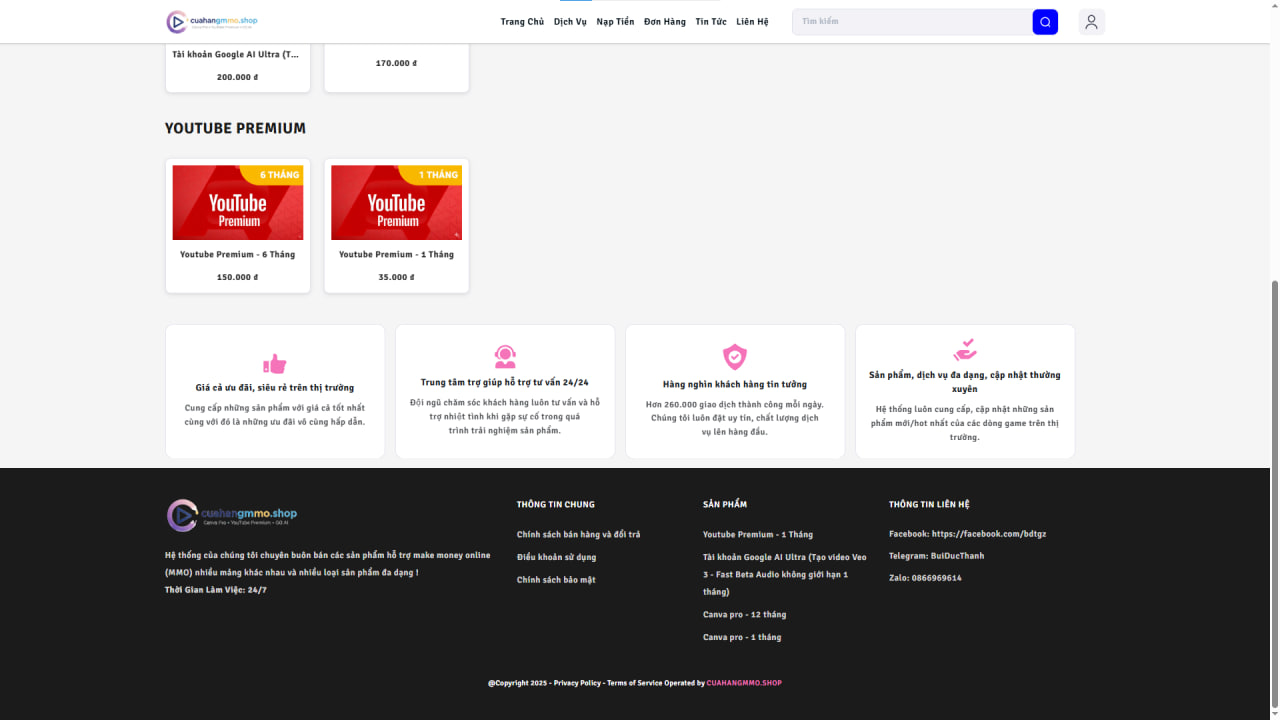Open the Trang Chủ menu item
The width and height of the screenshot is (1280, 720).
click(522, 22)
